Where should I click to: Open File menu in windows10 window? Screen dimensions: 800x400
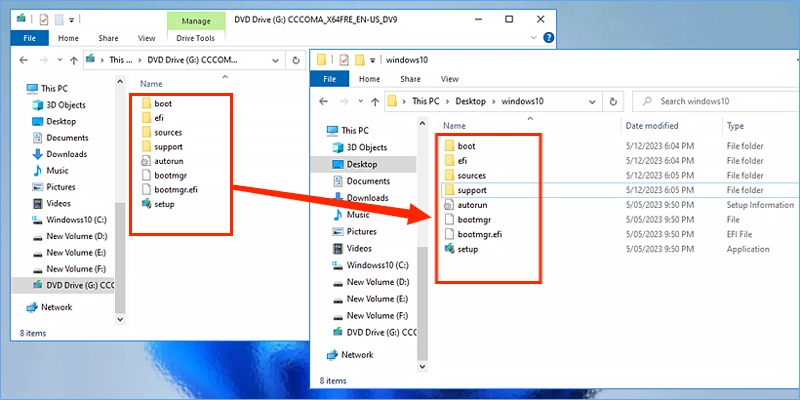point(330,79)
